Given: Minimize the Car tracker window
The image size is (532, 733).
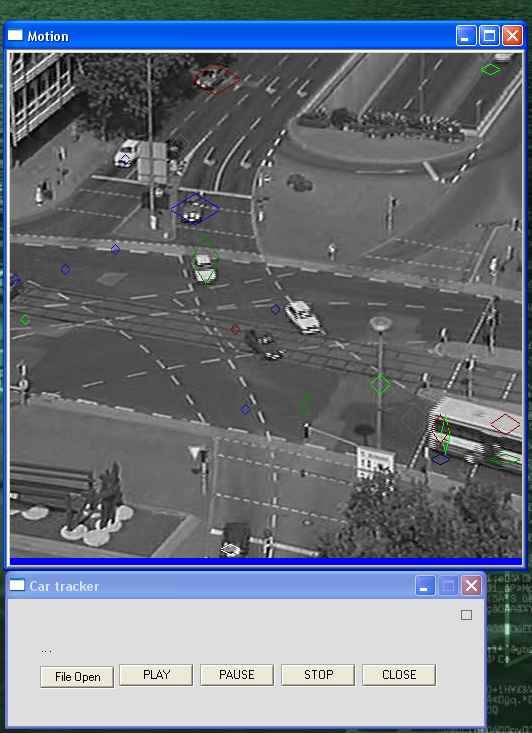Looking at the screenshot, I should pyautogui.click(x=425, y=585).
